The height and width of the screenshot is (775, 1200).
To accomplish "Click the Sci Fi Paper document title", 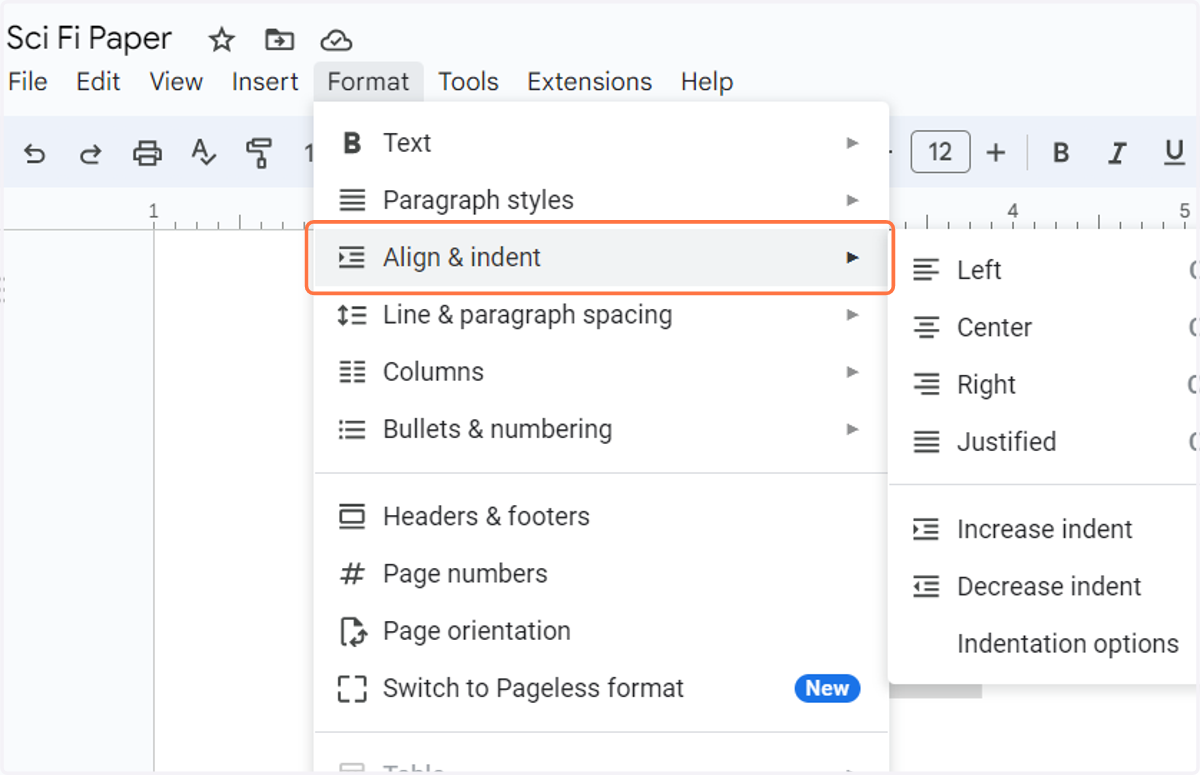I will 89,39.
